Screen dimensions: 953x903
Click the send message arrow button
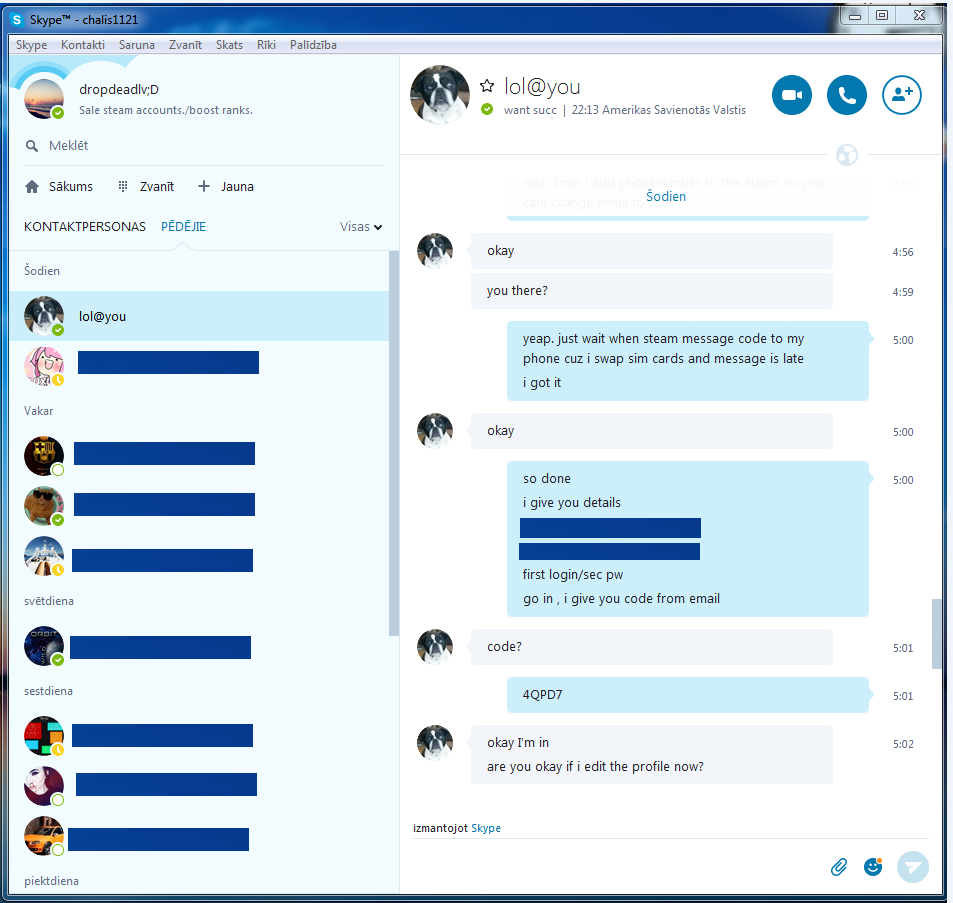913,867
